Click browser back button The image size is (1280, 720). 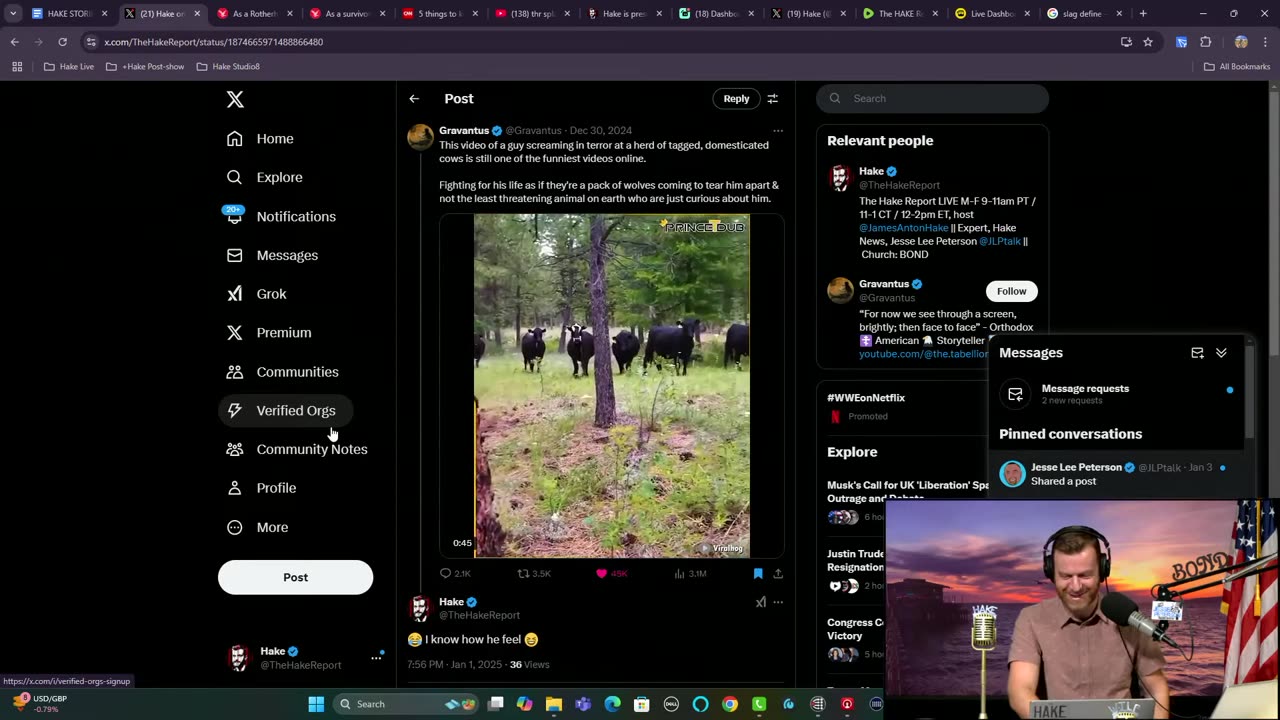click(x=14, y=42)
